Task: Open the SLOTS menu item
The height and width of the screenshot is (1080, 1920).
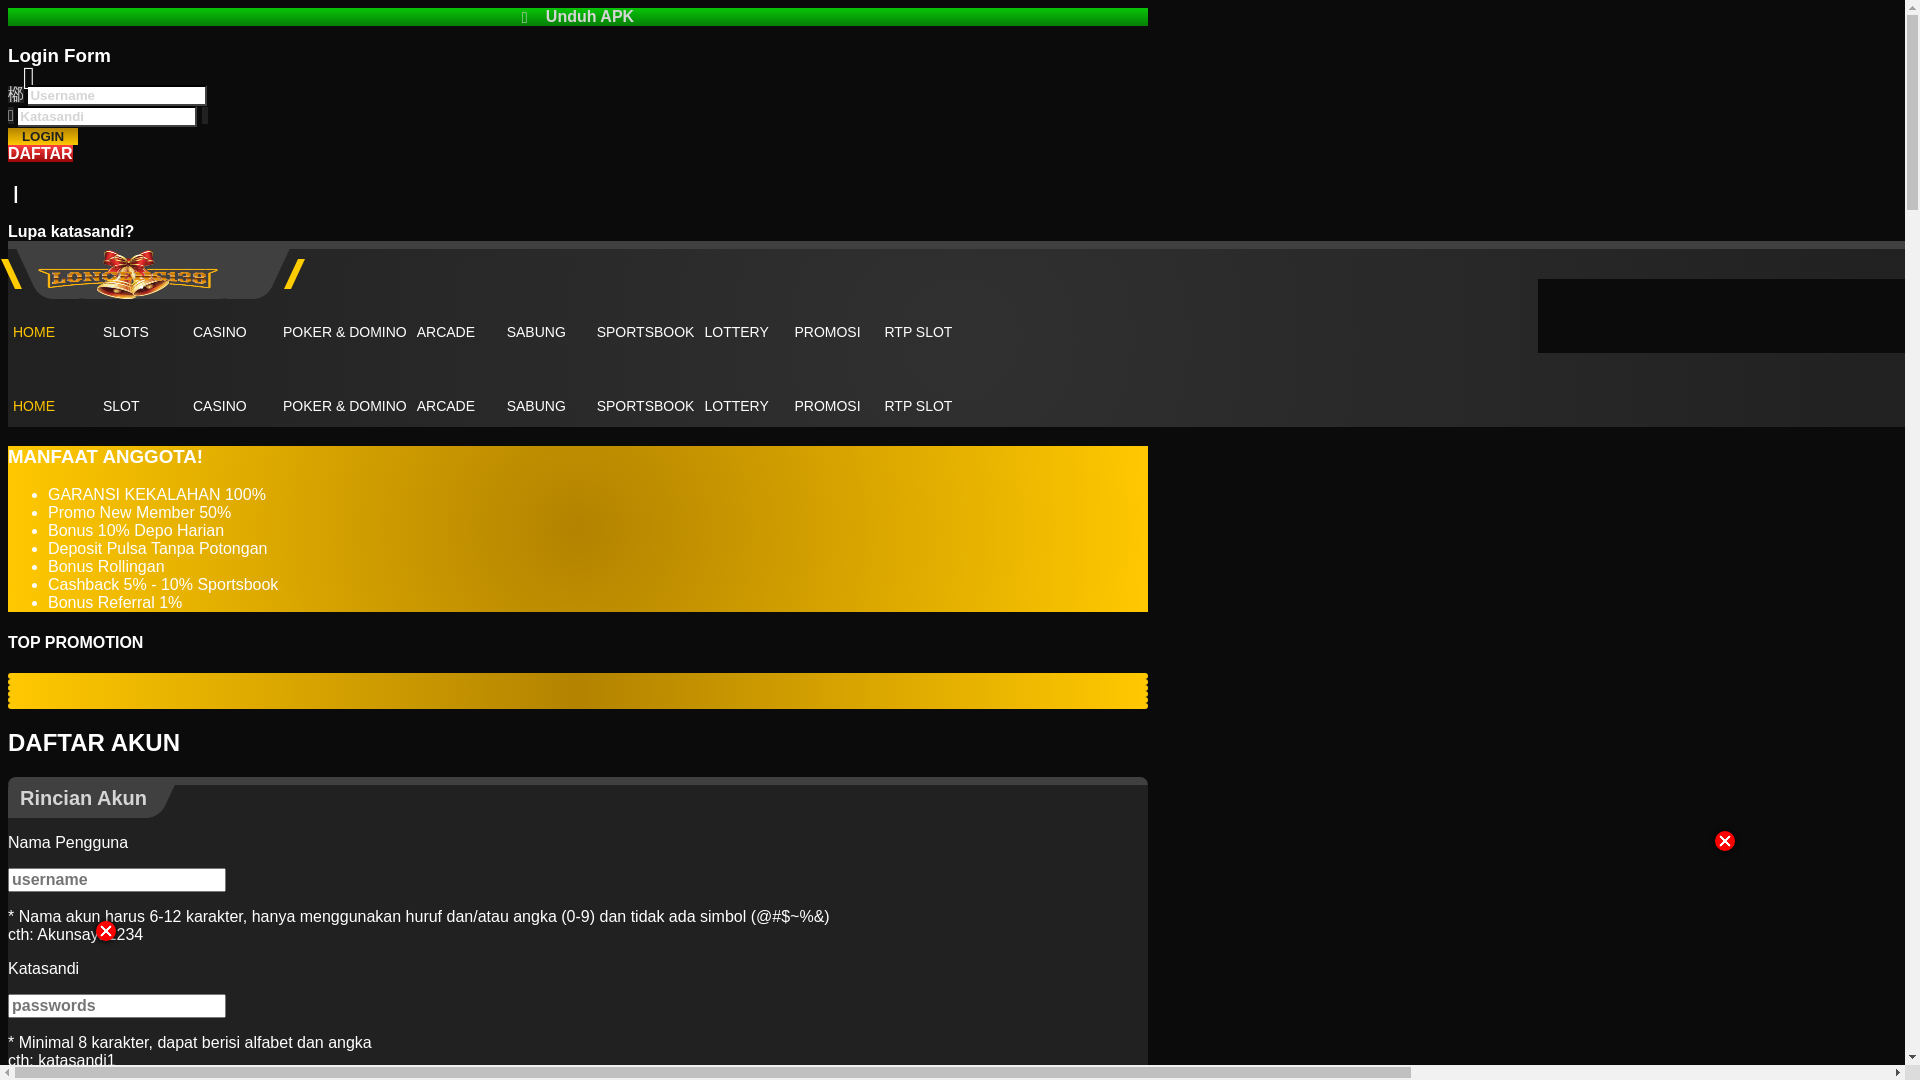Action: [126, 332]
